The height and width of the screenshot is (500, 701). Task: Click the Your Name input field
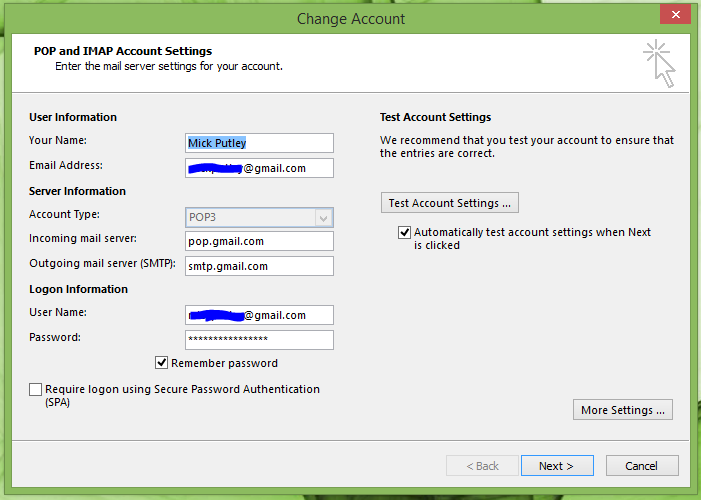coord(259,143)
